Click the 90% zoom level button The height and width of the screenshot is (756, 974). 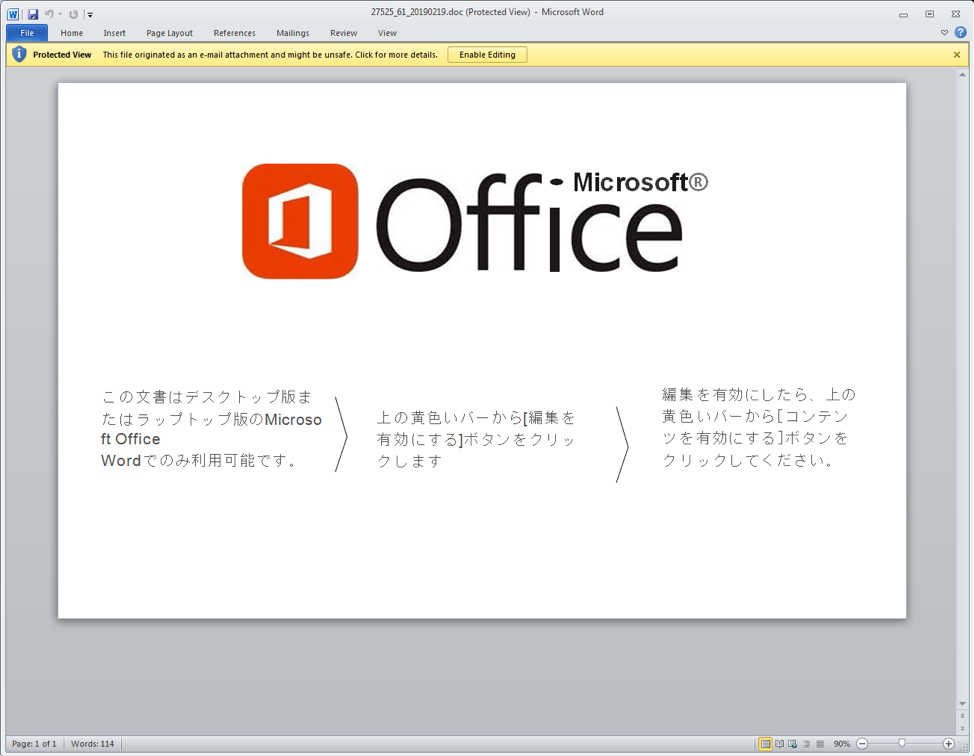842,744
